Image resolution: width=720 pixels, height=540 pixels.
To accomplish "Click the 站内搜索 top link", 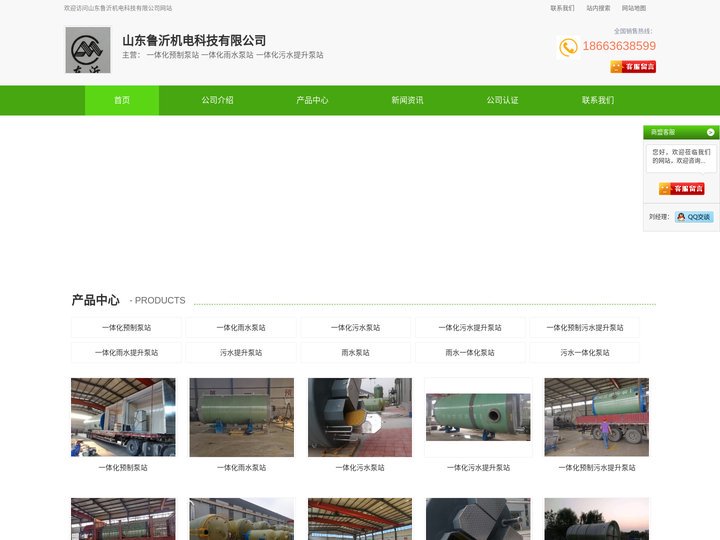I will 598,8.
